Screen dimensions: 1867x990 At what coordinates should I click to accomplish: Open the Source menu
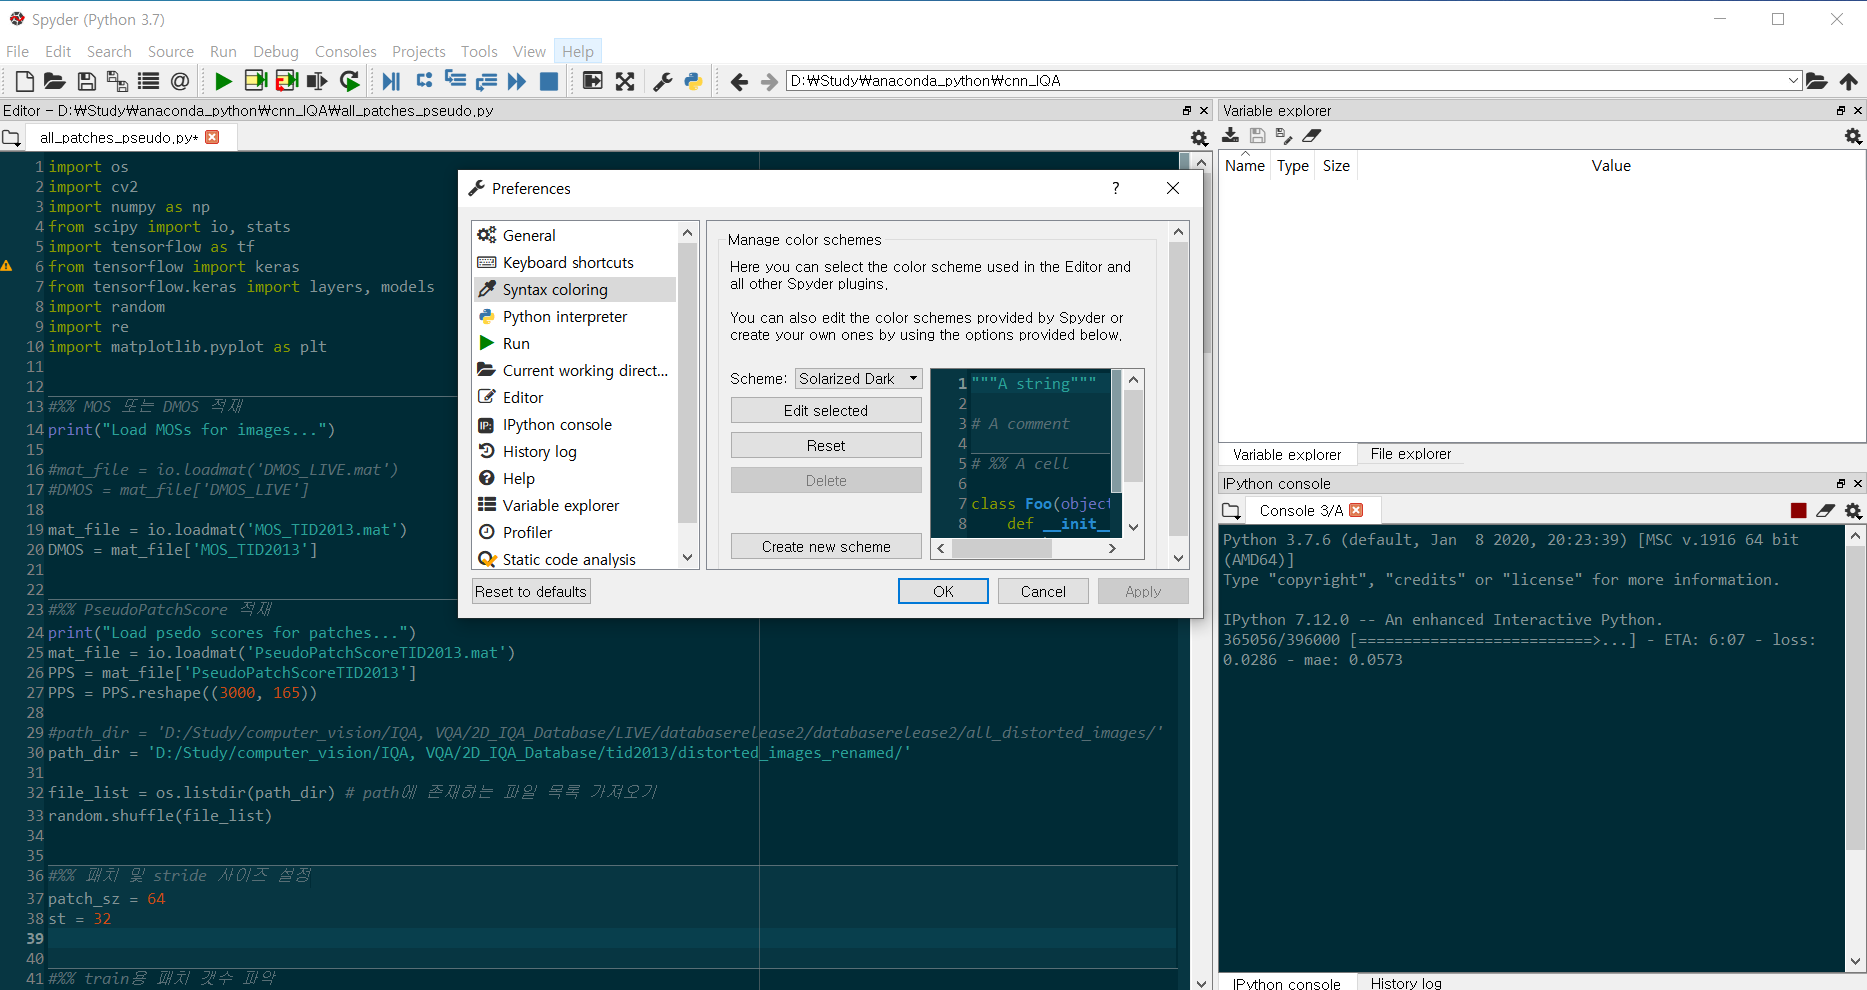click(171, 52)
